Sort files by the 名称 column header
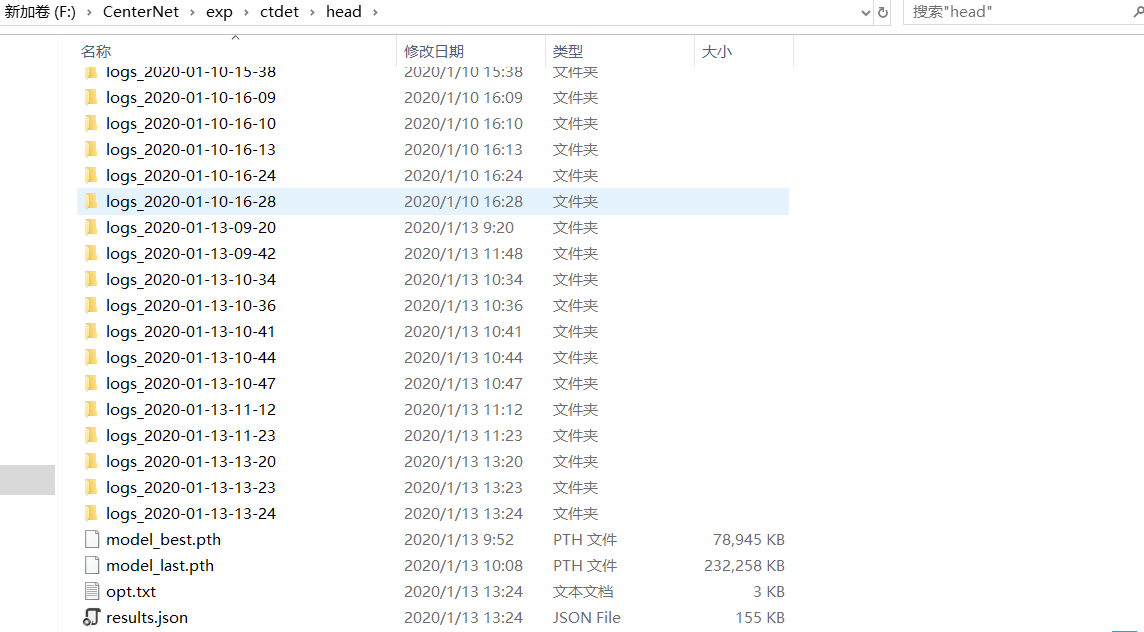This screenshot has width=1144, height=632. pos(92,50)
